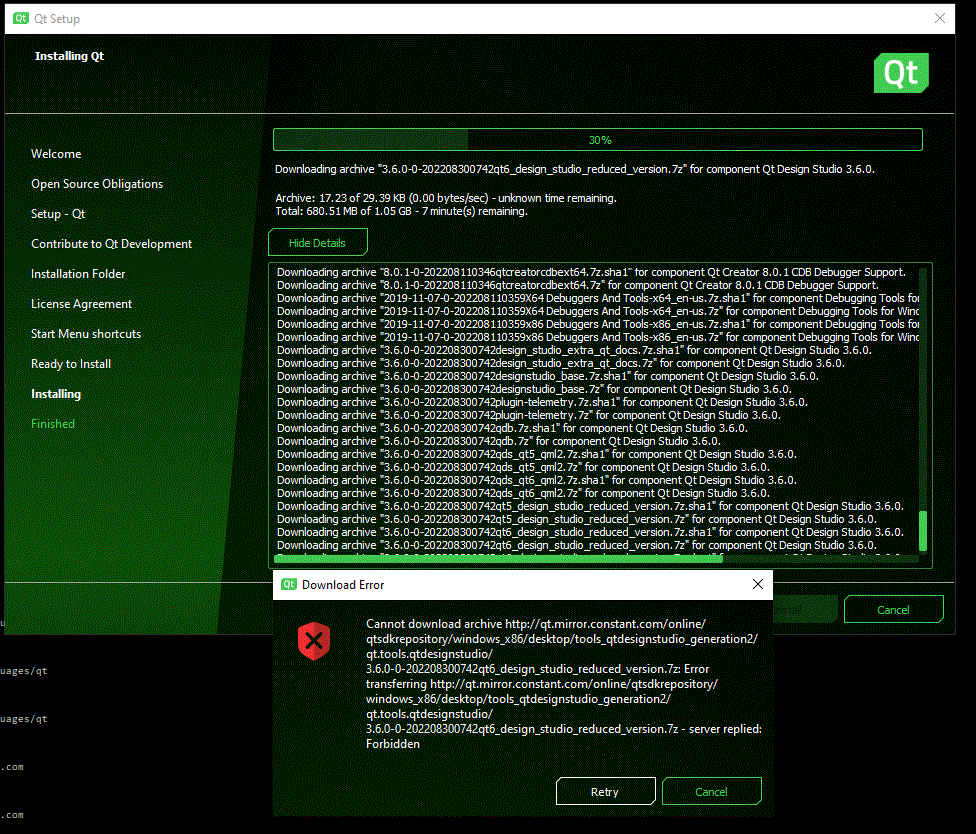Screen dimensions: 976x834
Task: Hide the installation details
Action: (x=317, y=243)
